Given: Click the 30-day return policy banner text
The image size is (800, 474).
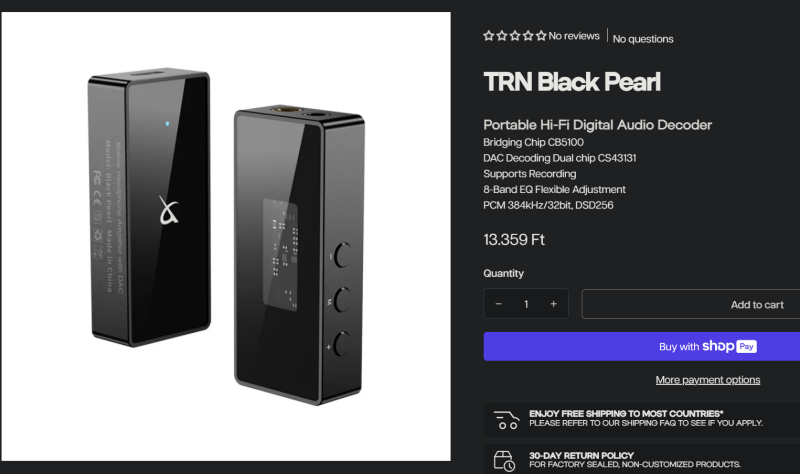Looking at the screenshot, I should point(635,460).
